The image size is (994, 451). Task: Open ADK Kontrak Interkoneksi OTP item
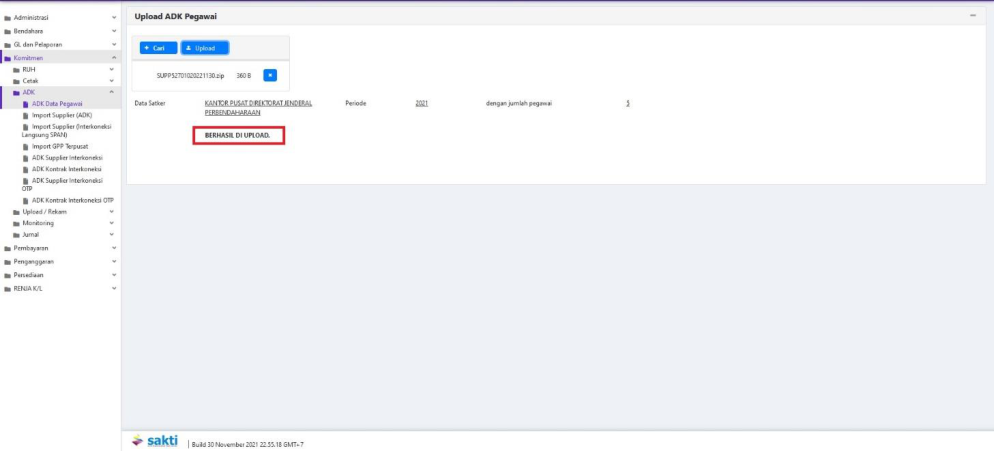72,200
